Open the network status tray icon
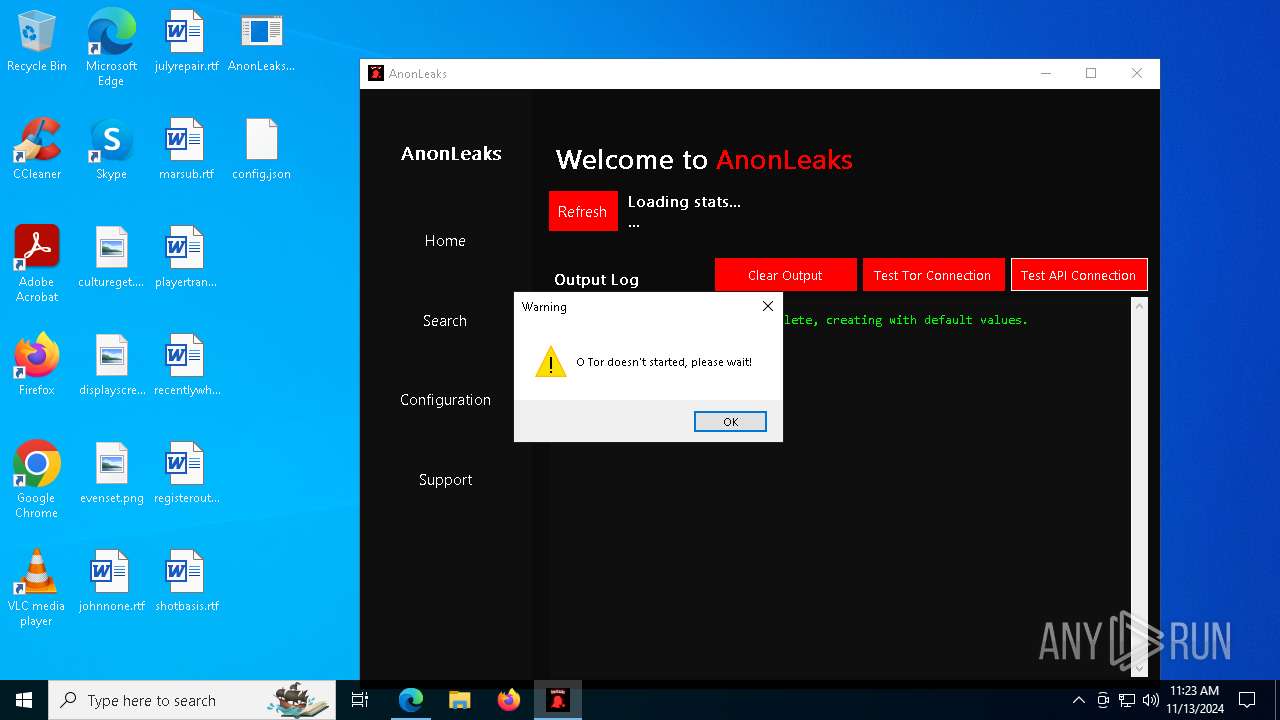This screenshot has width=1280, height=720. point(1127,700)
